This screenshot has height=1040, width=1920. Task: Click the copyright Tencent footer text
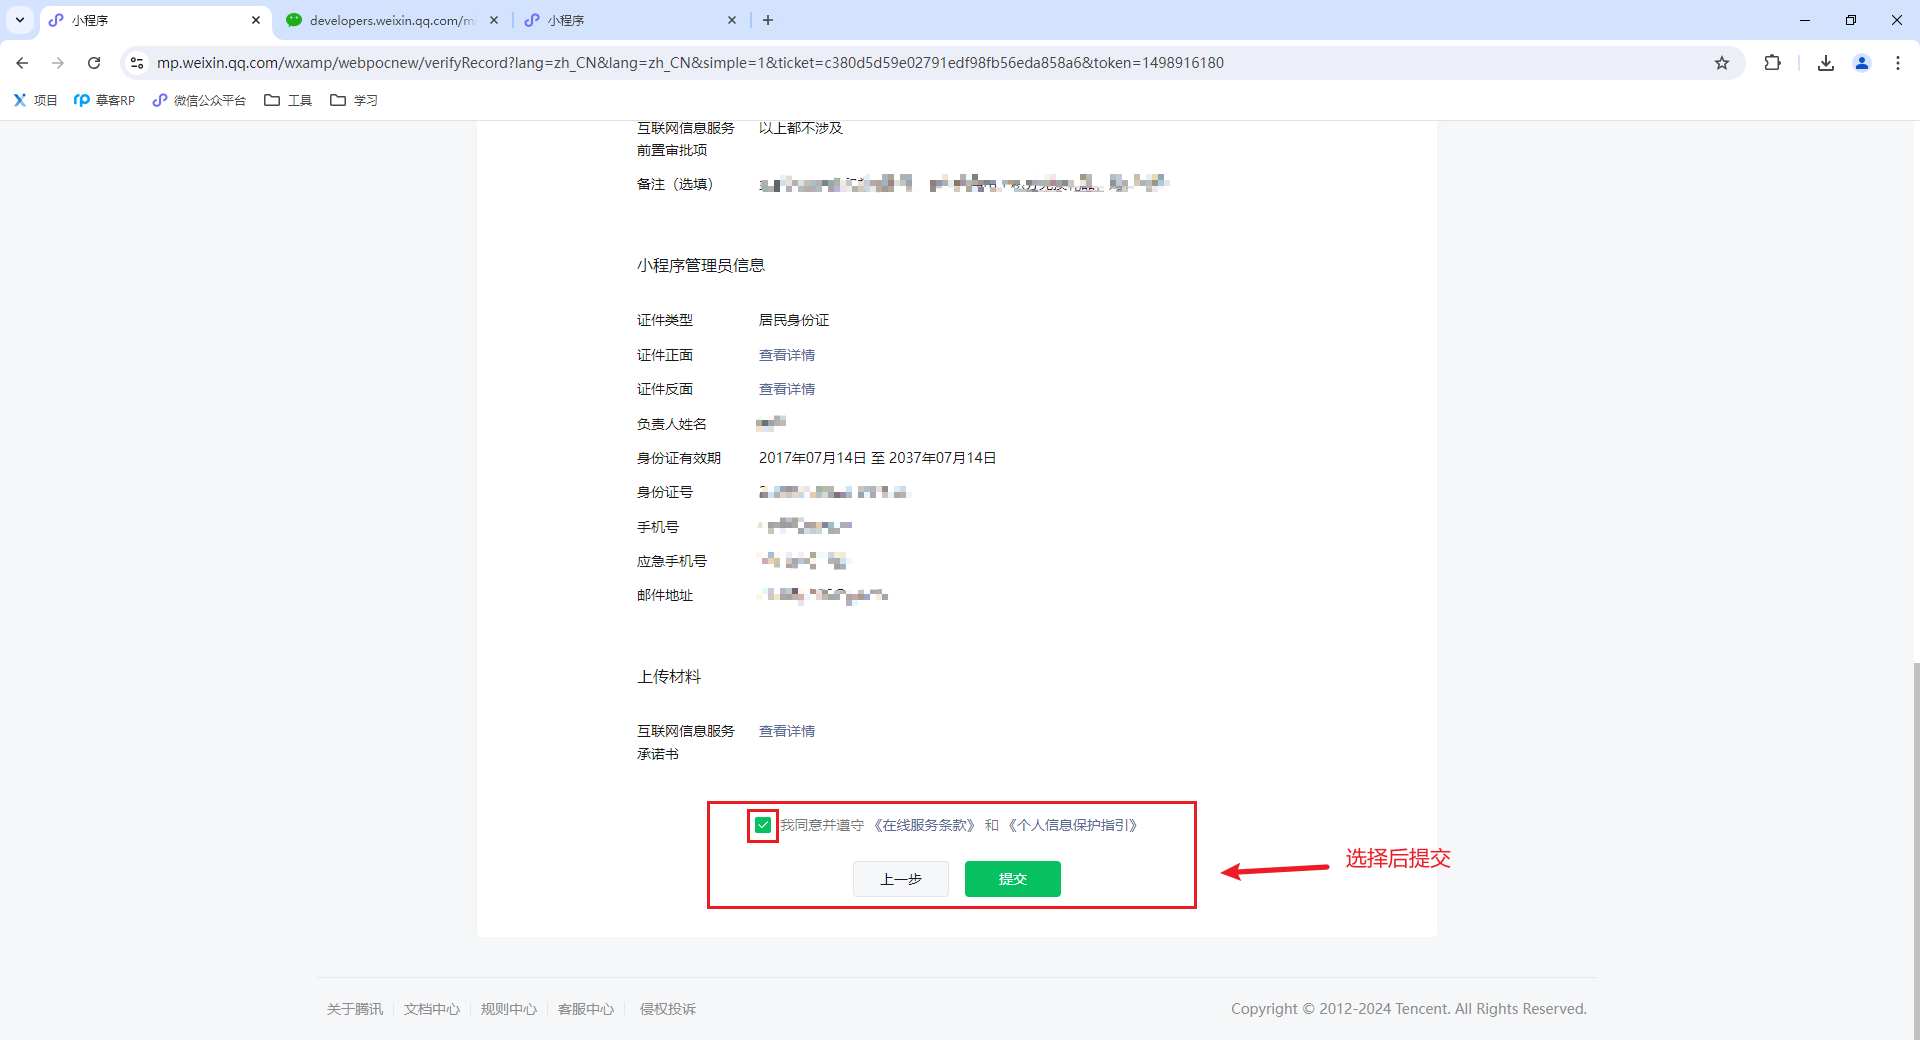[x=1409, y=1009]
